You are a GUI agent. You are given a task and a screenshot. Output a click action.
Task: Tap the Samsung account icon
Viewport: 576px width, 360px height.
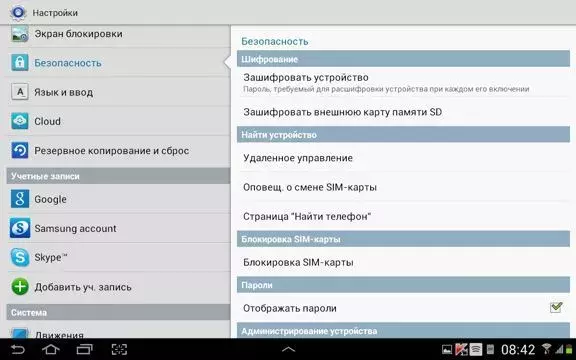20,228
